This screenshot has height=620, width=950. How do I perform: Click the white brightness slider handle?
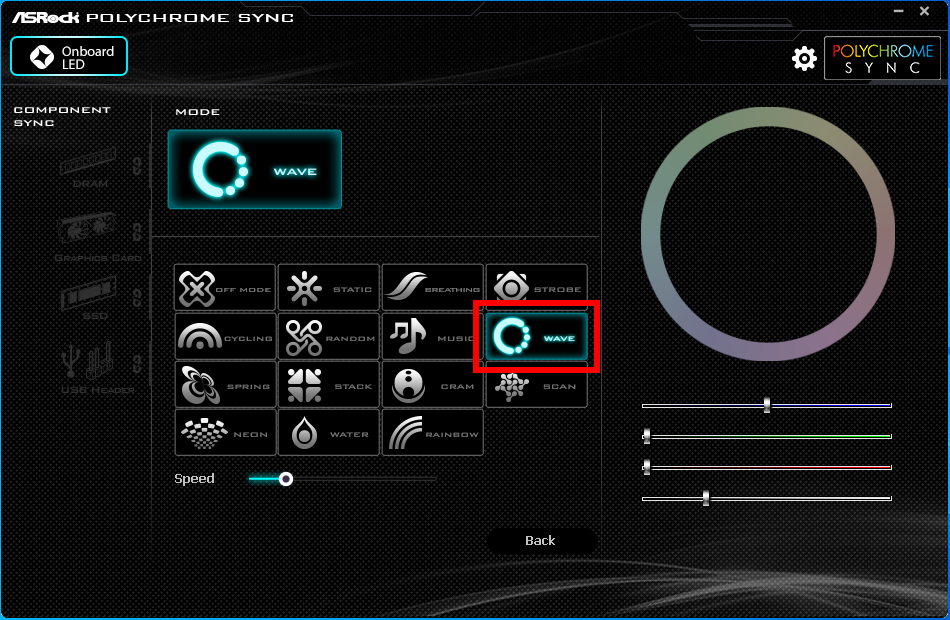tap(706, 498)
